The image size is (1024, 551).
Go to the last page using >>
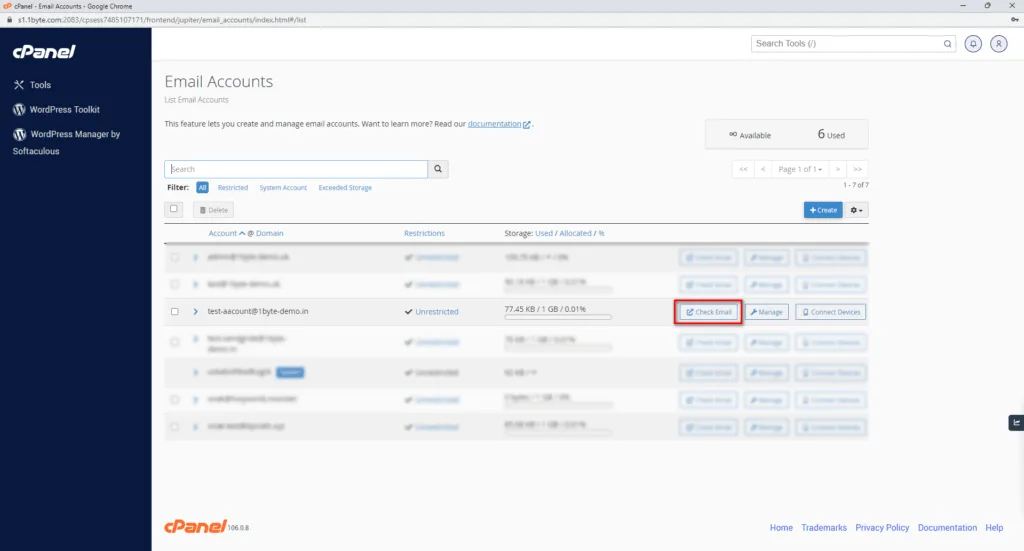pos(857,169)
